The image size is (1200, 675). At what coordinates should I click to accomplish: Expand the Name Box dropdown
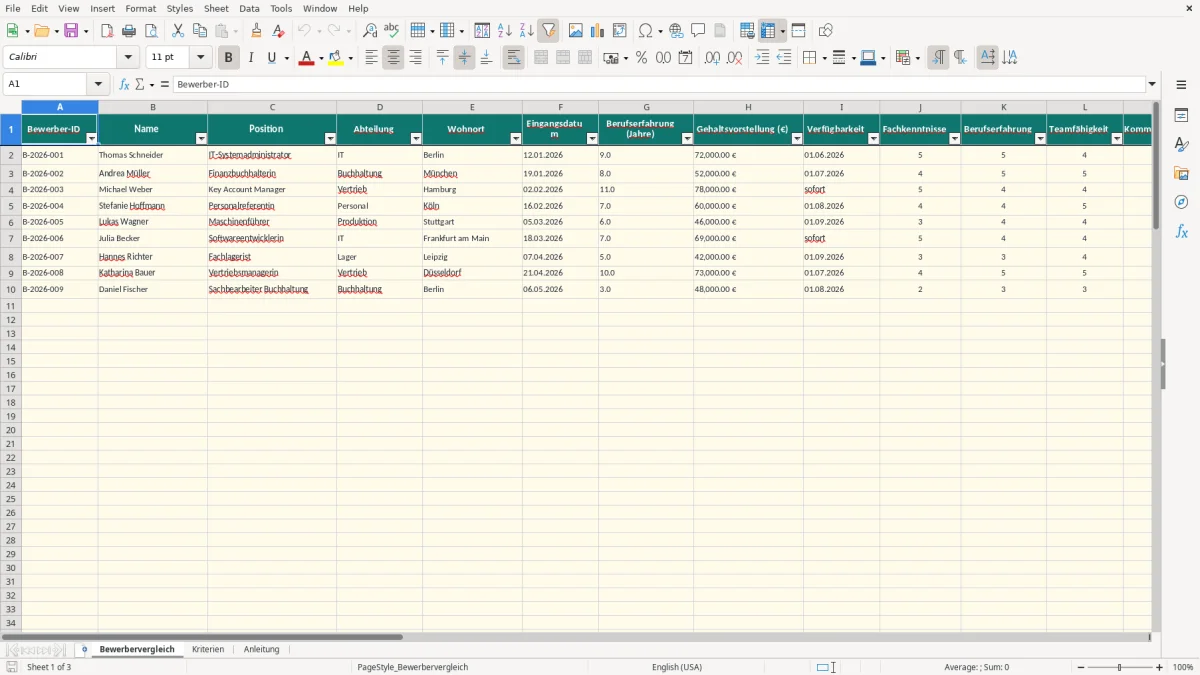98,84
